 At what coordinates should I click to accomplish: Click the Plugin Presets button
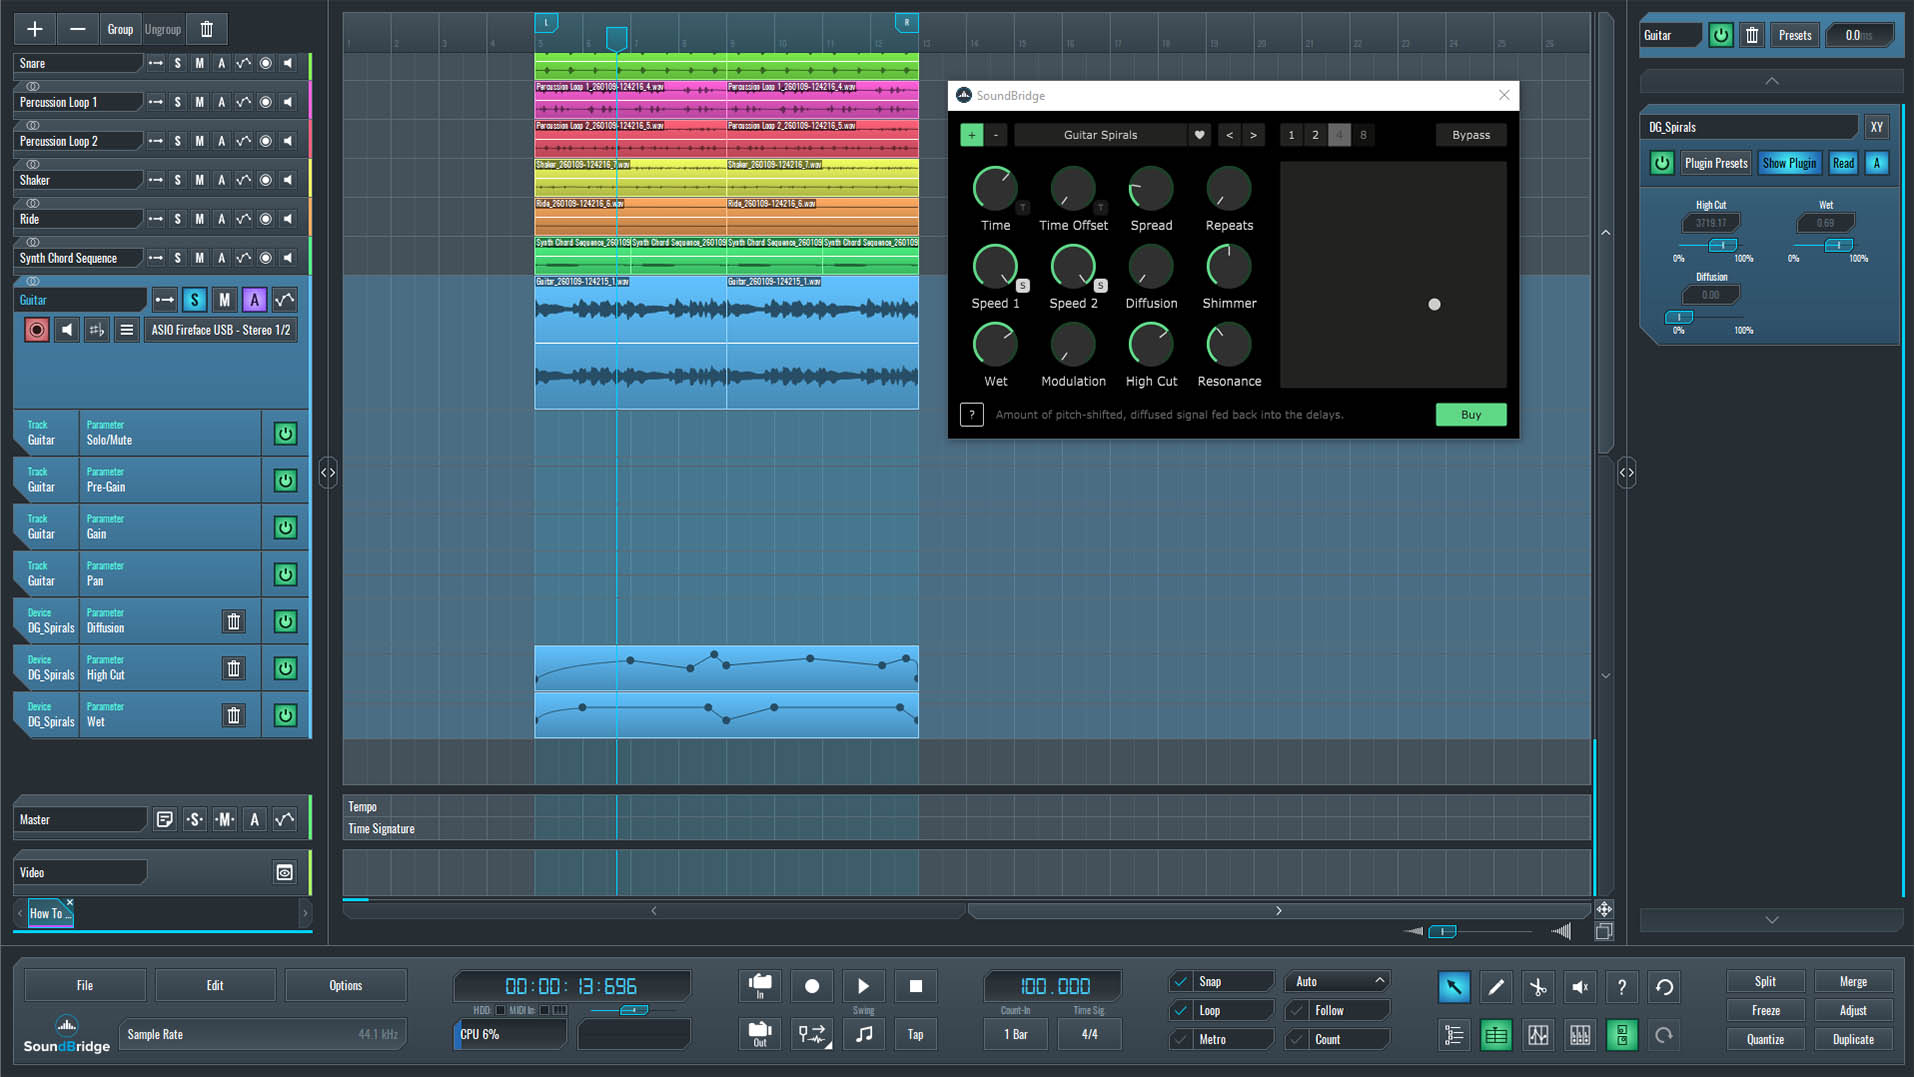click(x=1716, y=164)
